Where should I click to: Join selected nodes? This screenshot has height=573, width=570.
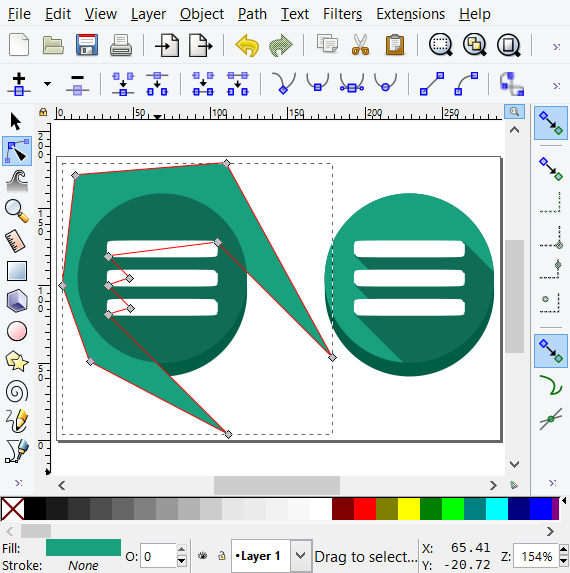point(123,84)
